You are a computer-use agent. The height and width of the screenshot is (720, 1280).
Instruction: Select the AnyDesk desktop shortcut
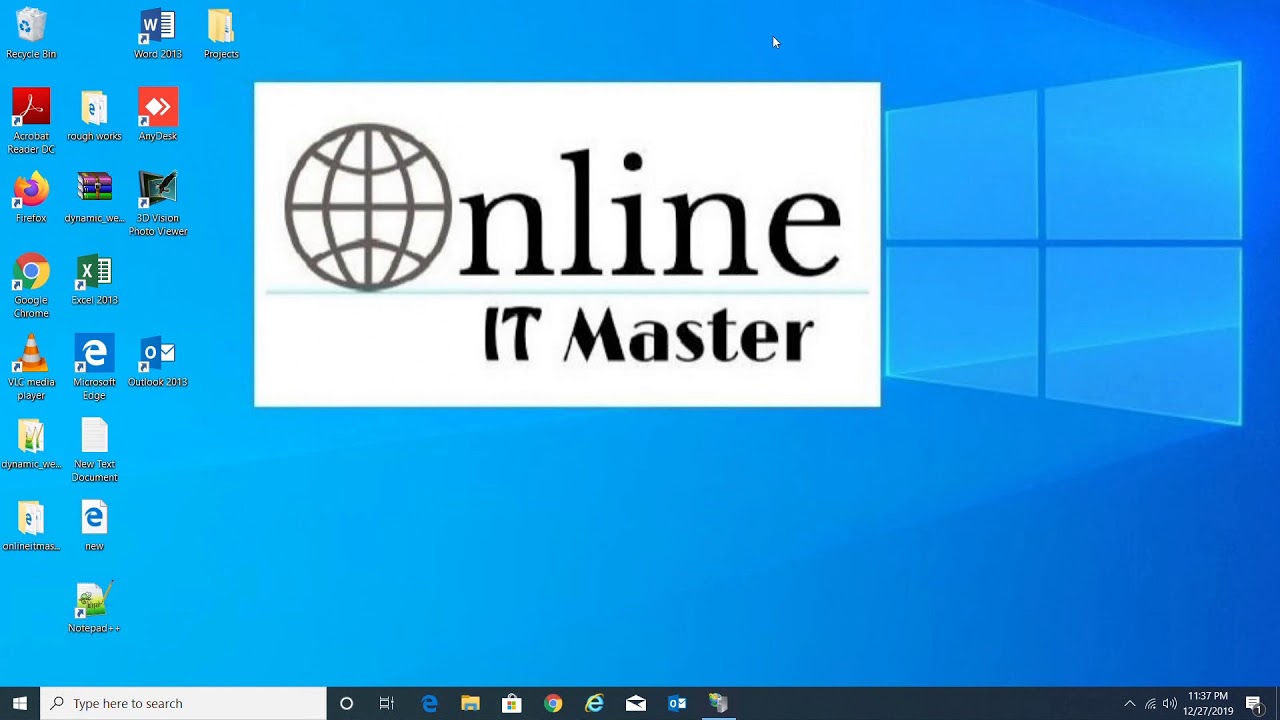click(158, 116)
